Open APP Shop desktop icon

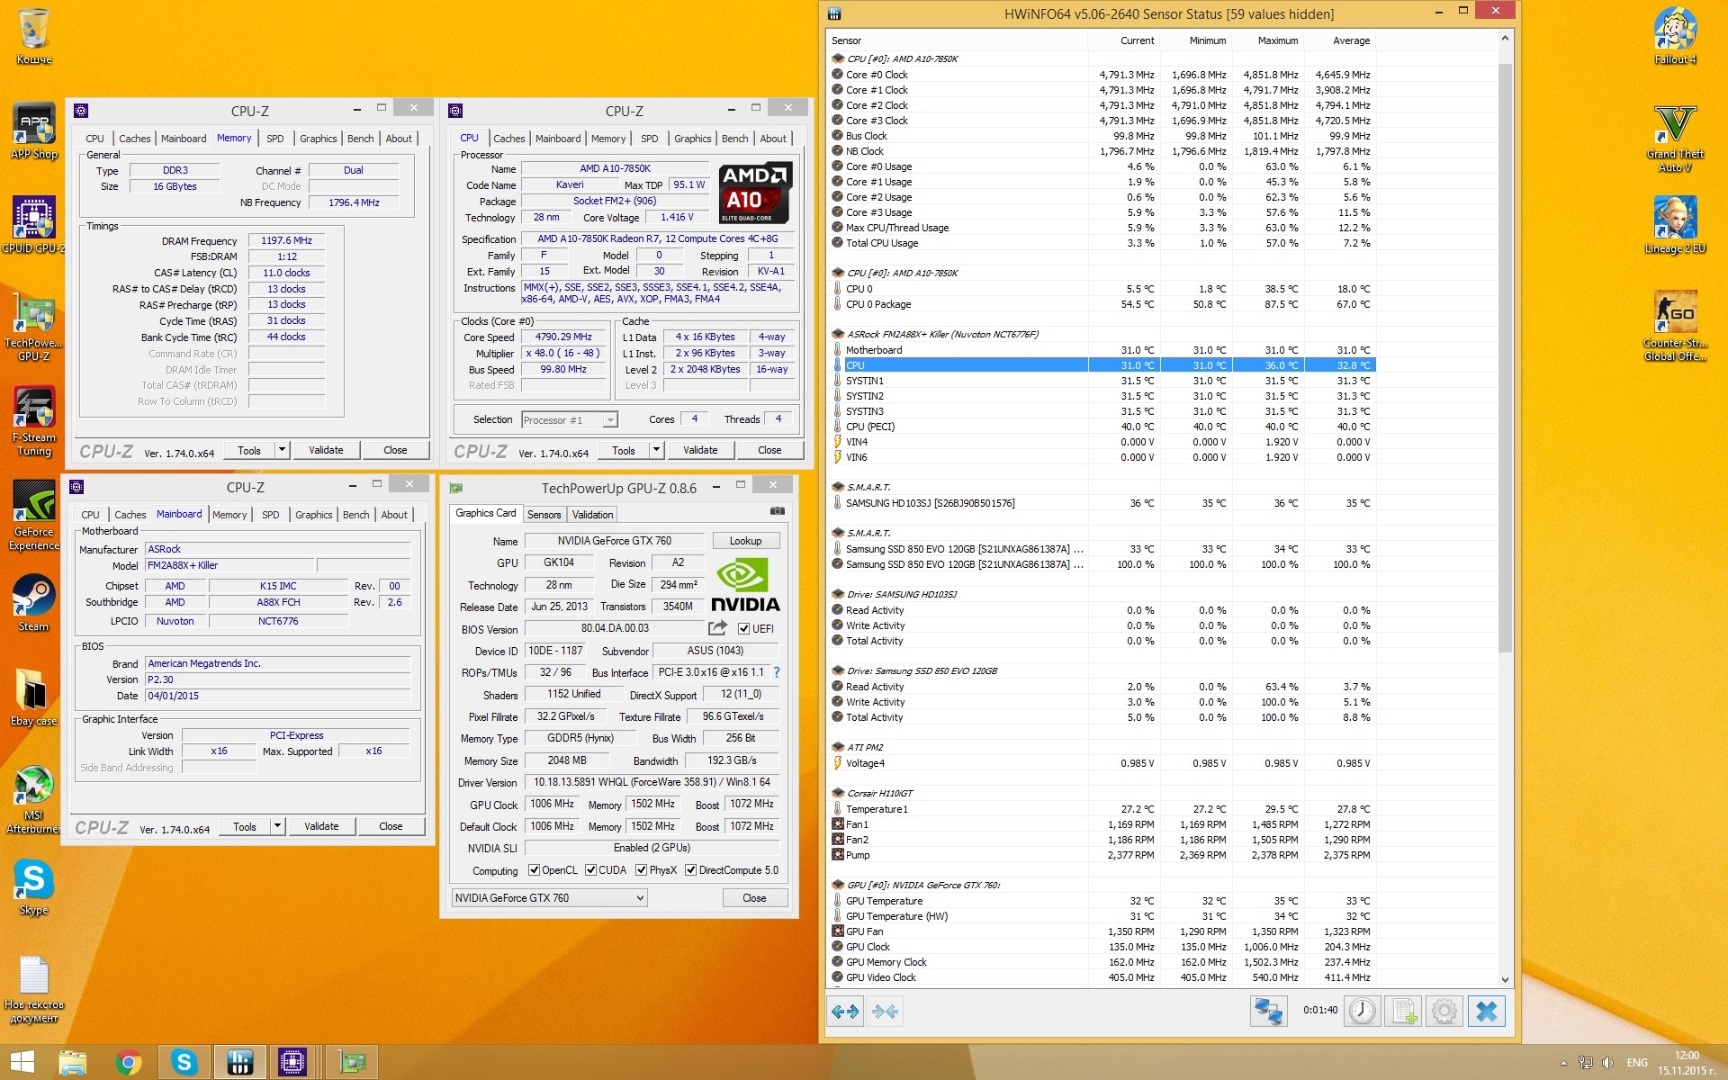[33, 130]
